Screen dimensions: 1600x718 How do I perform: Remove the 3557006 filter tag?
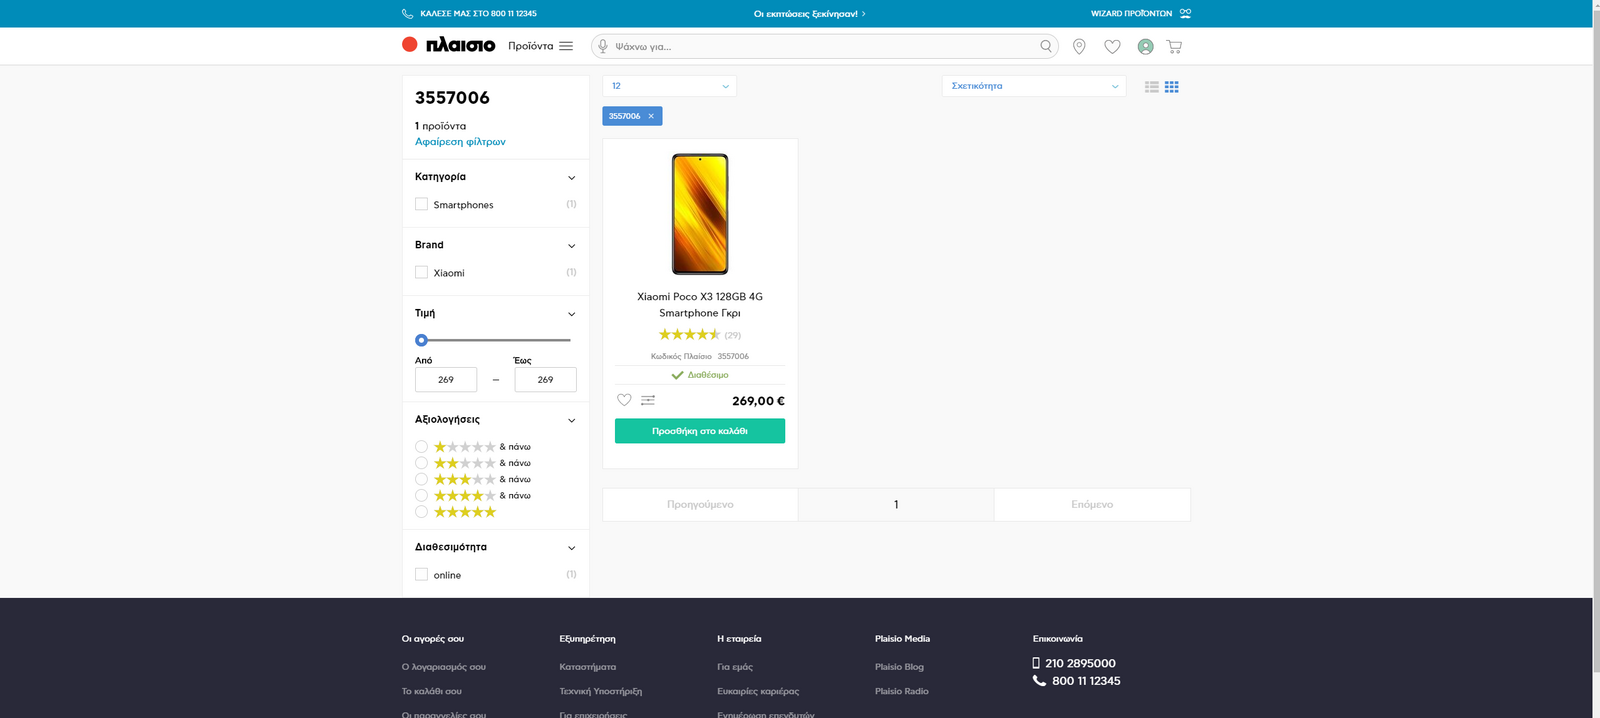point(651,116)
